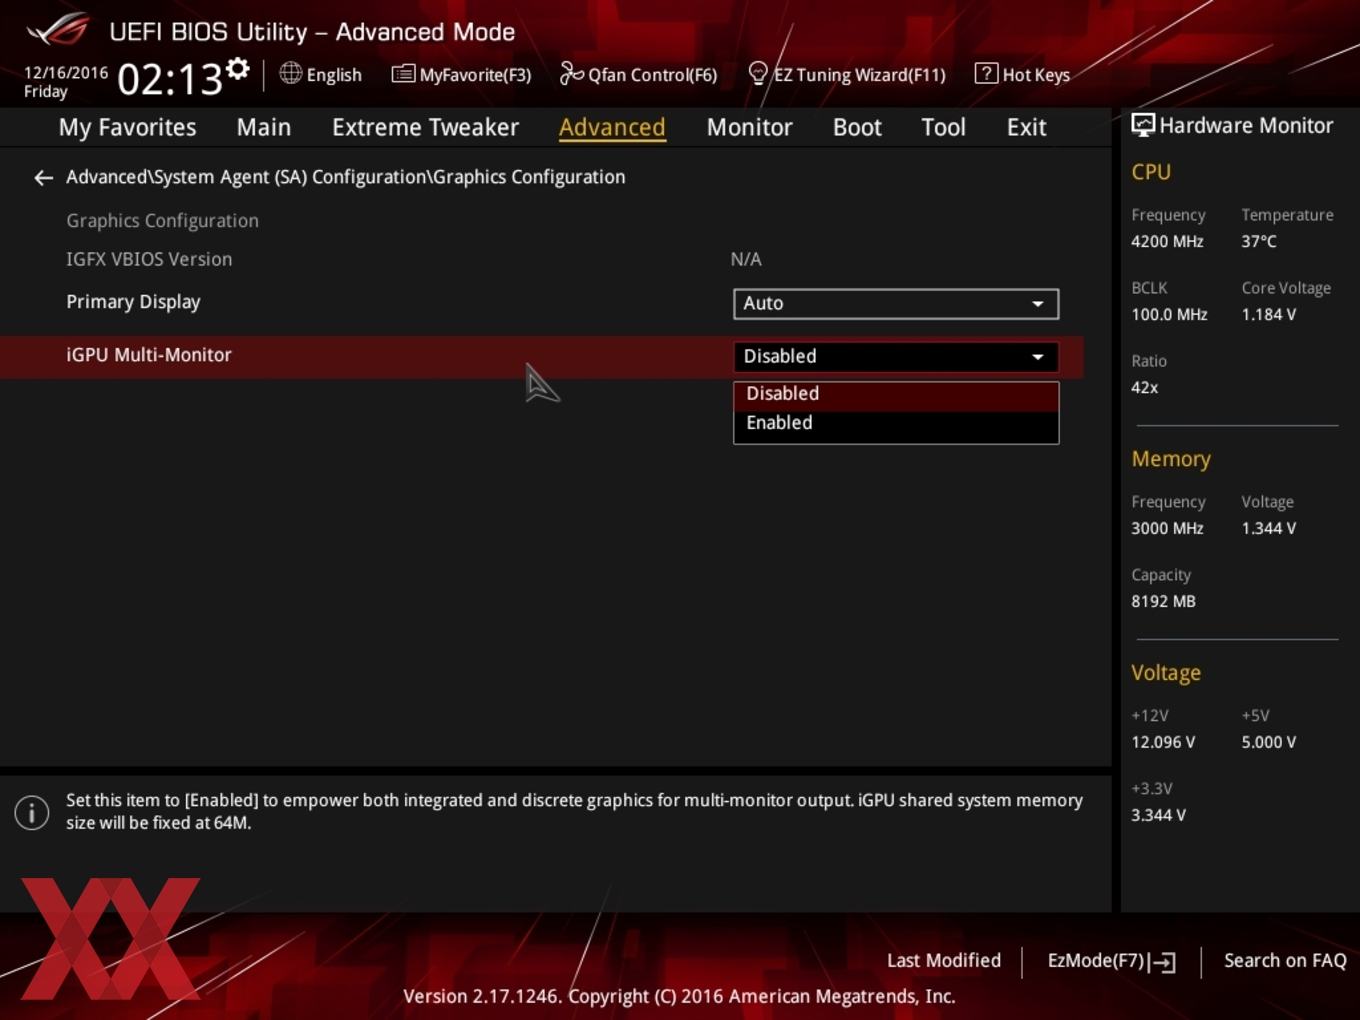Go to the Monitor tab
The image size is (1360, 1020).
coord(750,128)
